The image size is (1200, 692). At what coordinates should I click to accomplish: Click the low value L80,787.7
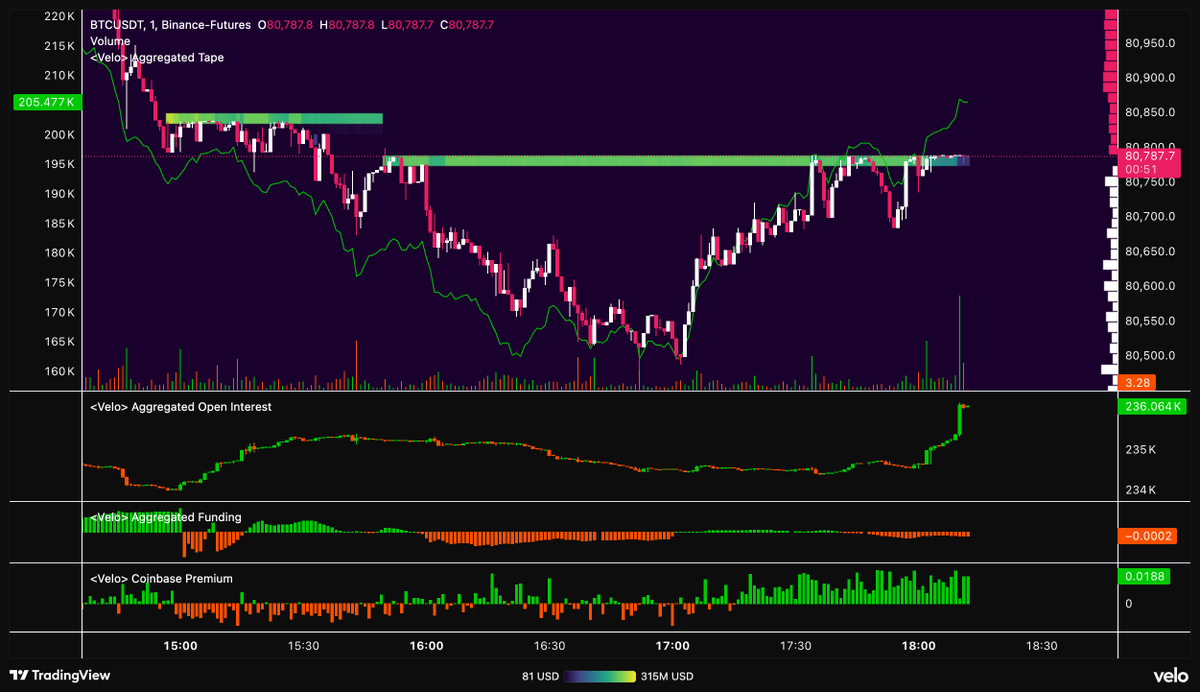pyautogui.click(x=407, y=24)
